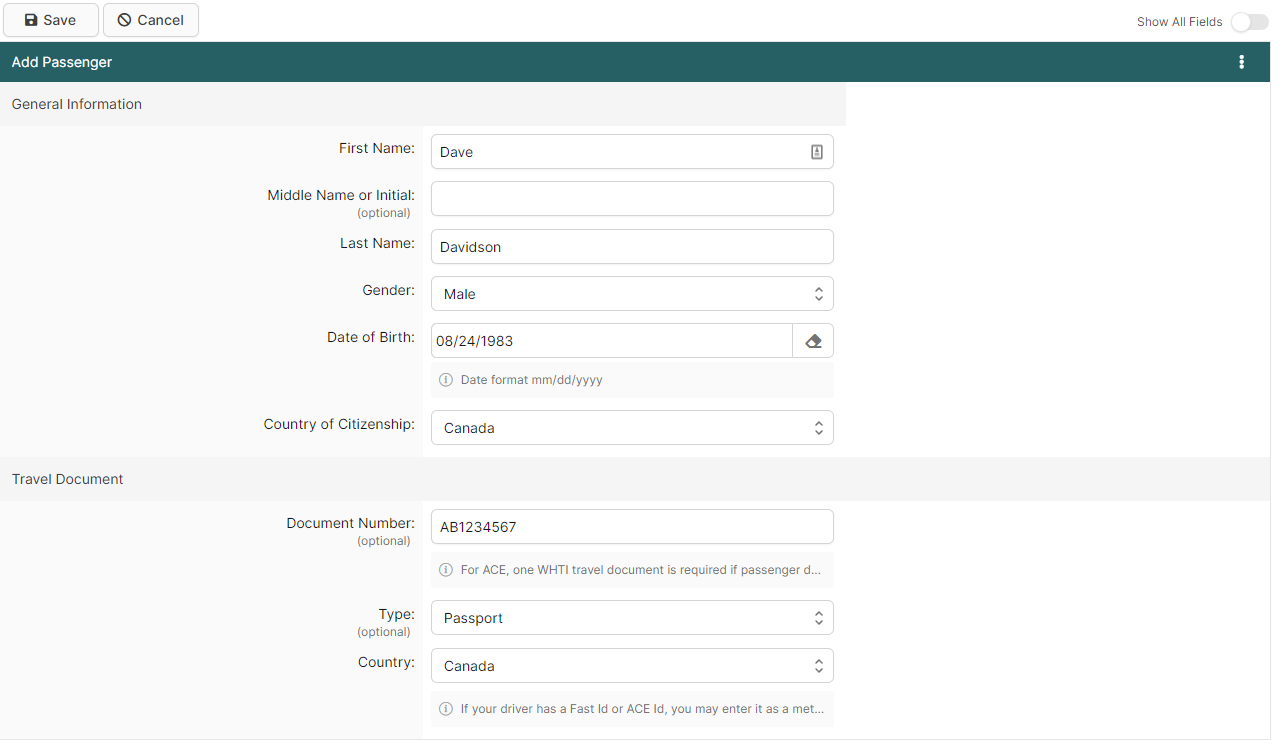Expand the Country of Citizenship dropdown

[x=632, y=428]
